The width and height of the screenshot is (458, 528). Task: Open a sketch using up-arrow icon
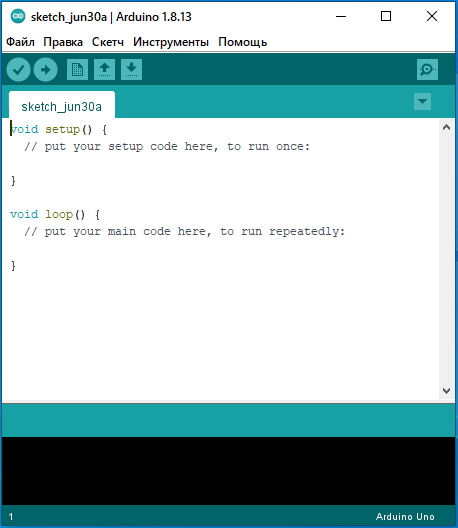pos(104,70)
